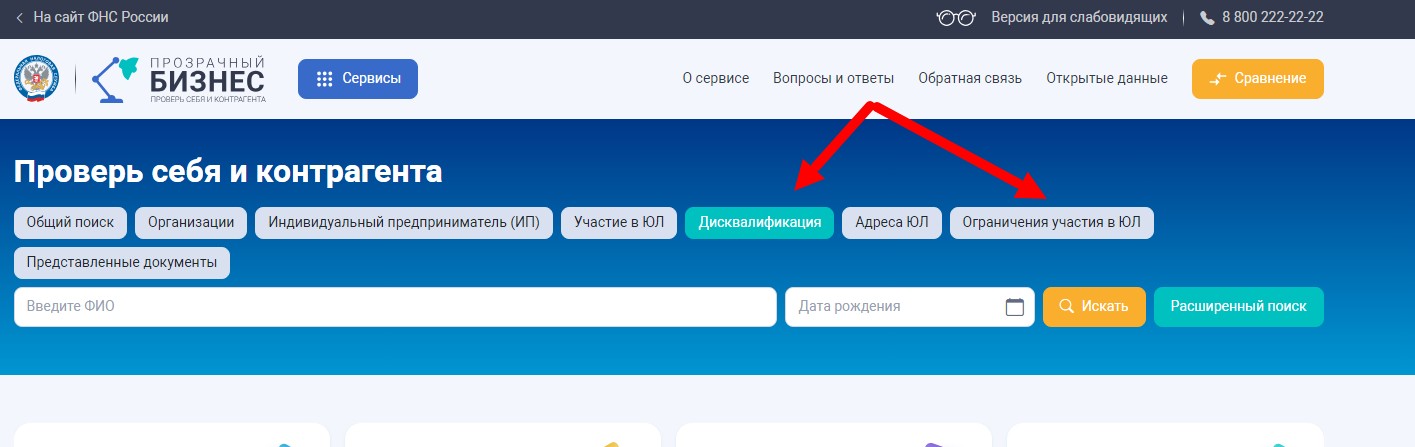The image size is (1415, 447).
Task: Open Версия для слабовидящих link
Action: point(1079,18)
